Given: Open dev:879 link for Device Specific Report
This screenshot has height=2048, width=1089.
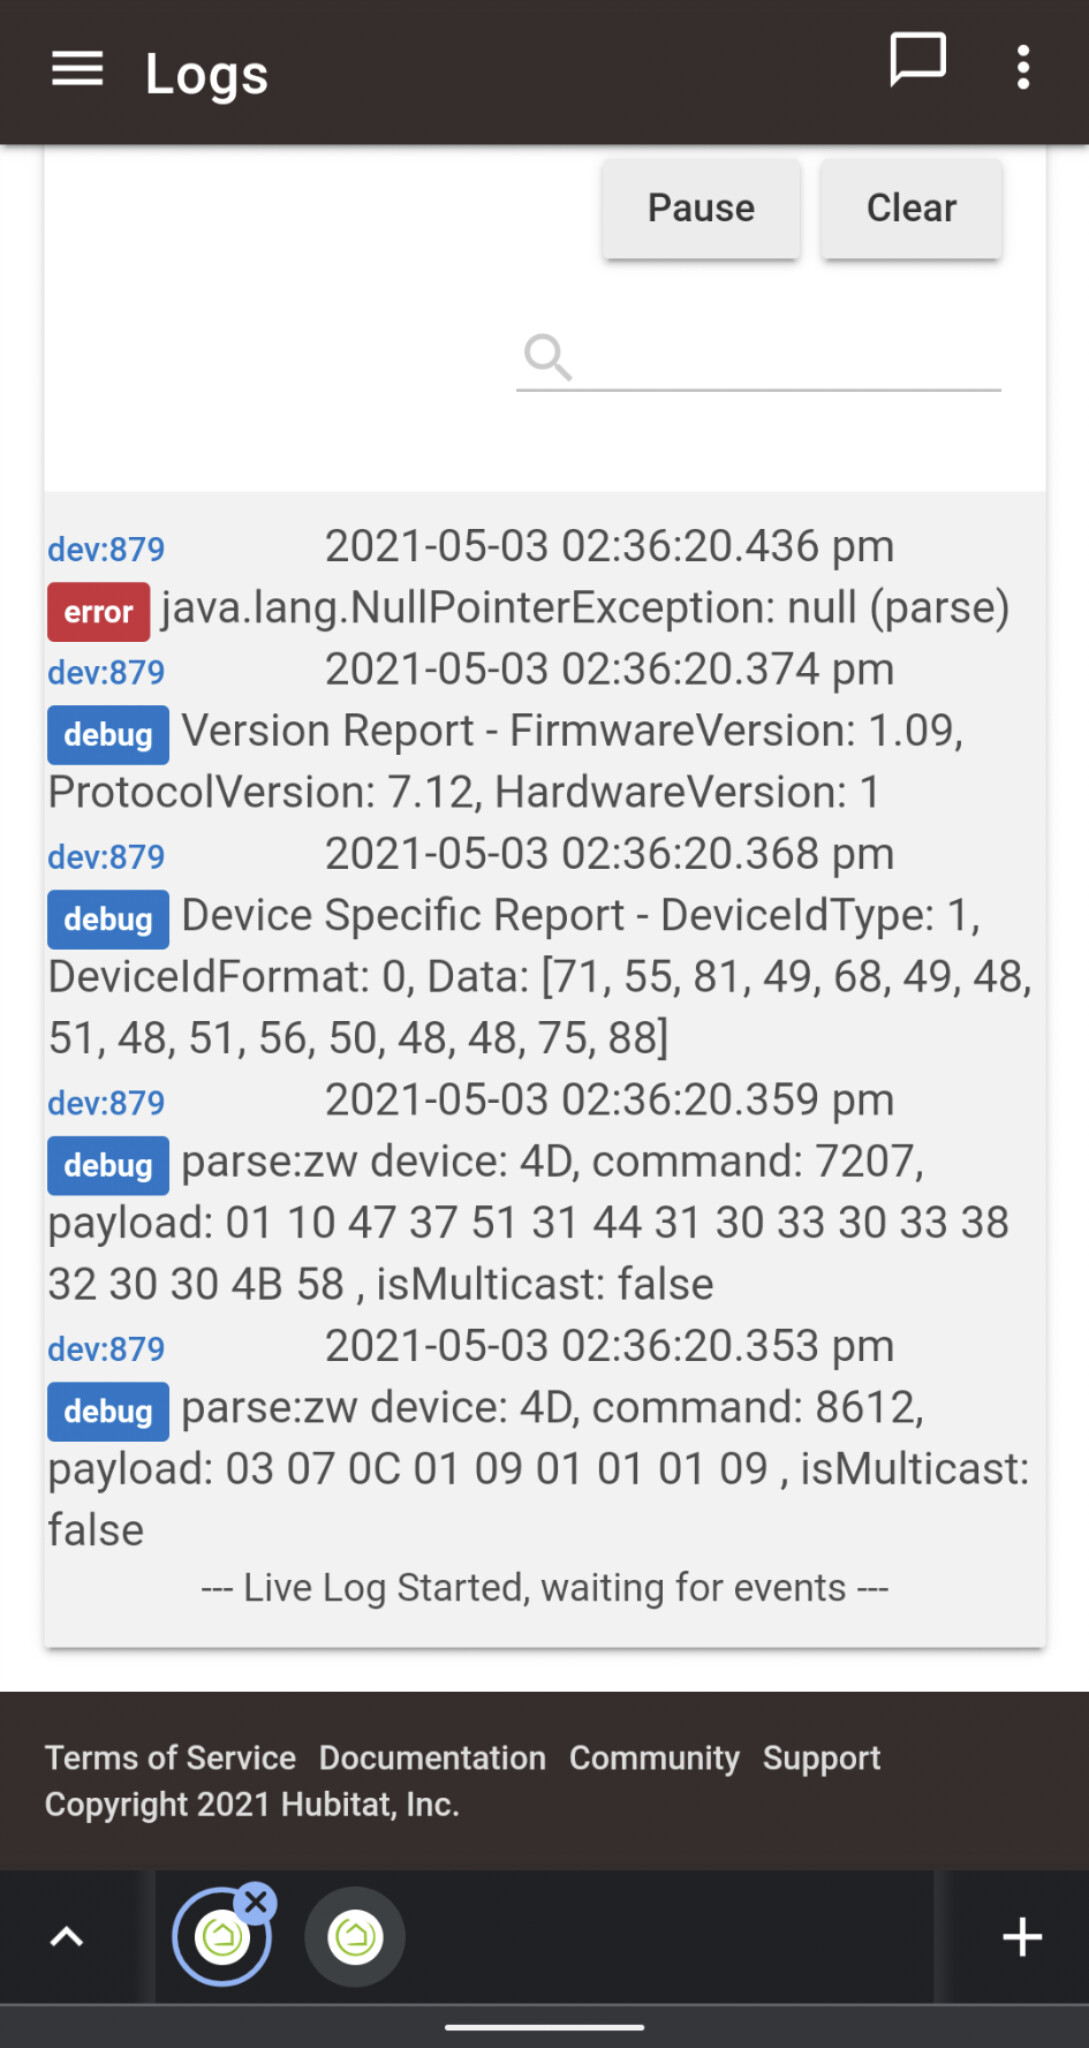Looking at the screenshot, I should [x=106, y=857].
